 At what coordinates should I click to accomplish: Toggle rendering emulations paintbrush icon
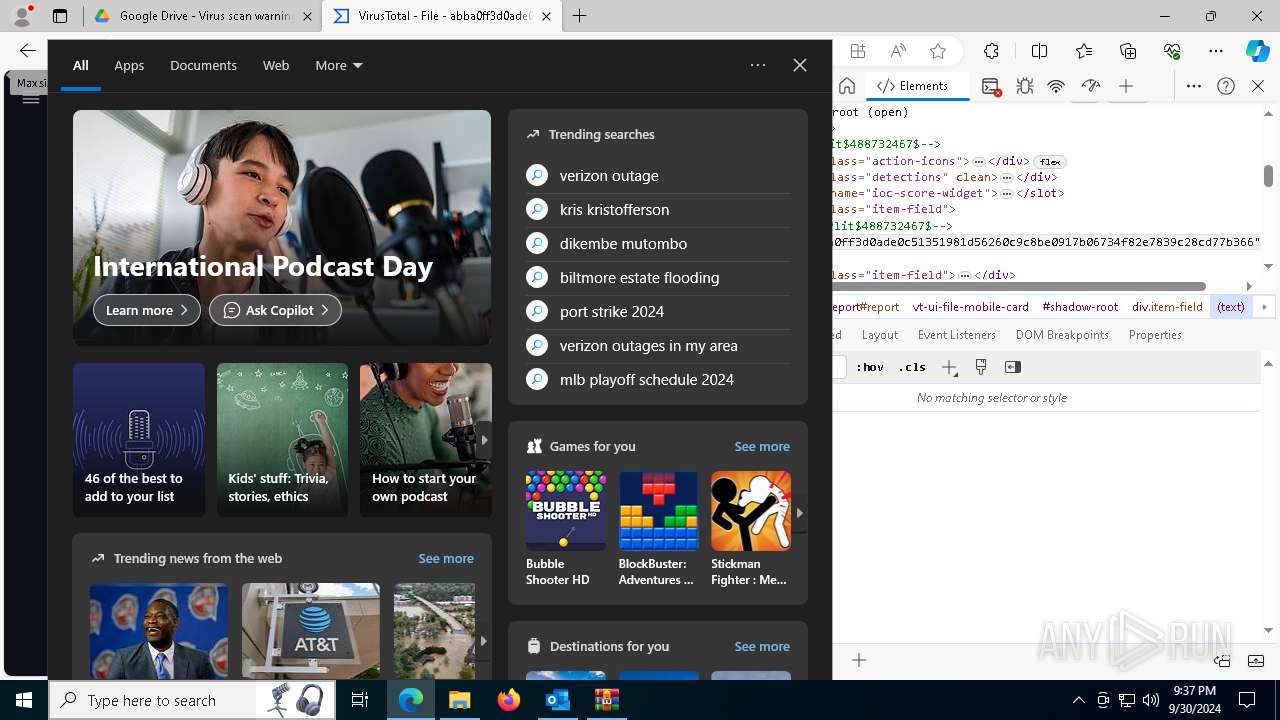tap(981, 367)
